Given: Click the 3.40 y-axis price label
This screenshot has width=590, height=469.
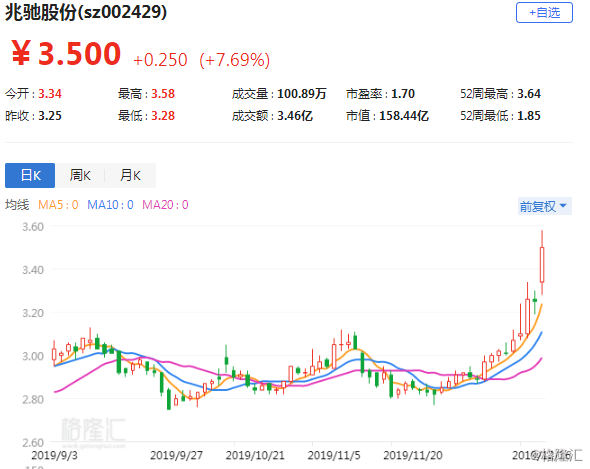Looking at the screenshot, I should pyautogui.click(x=33, y=270).
